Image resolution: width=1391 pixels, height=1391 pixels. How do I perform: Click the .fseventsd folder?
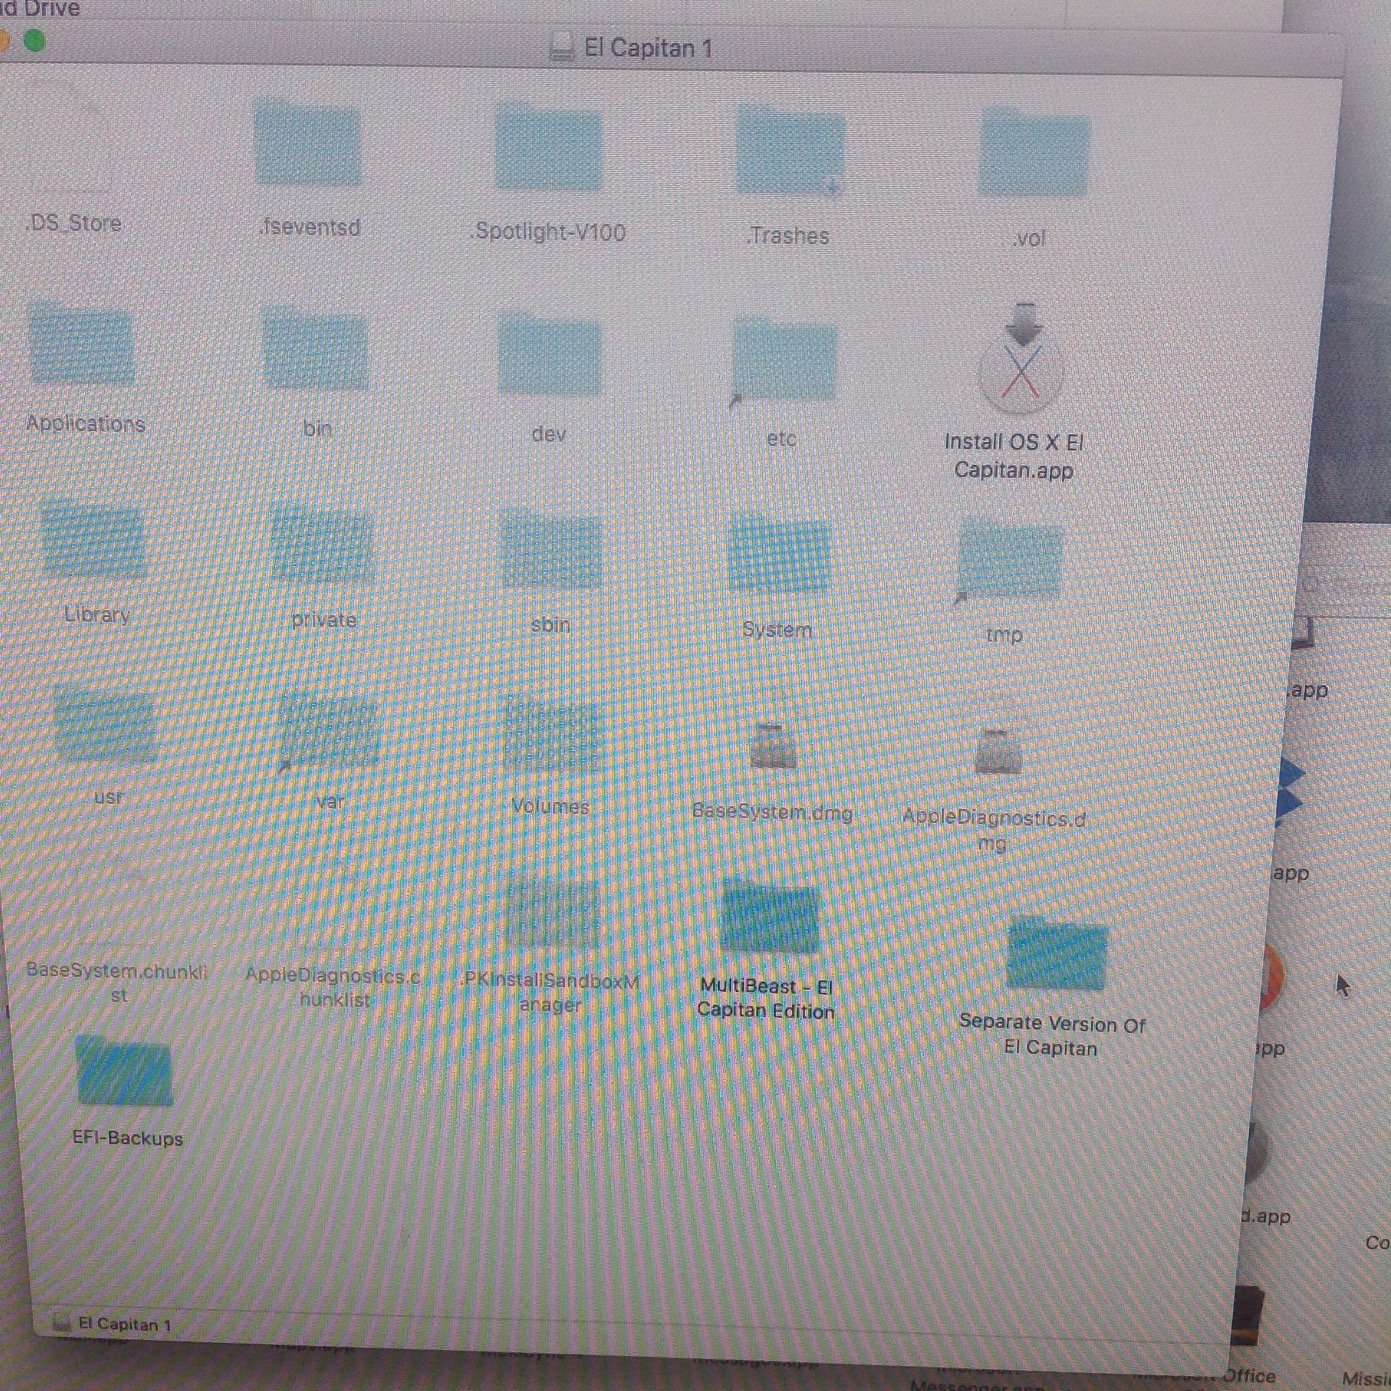click(x=308, y=145)
